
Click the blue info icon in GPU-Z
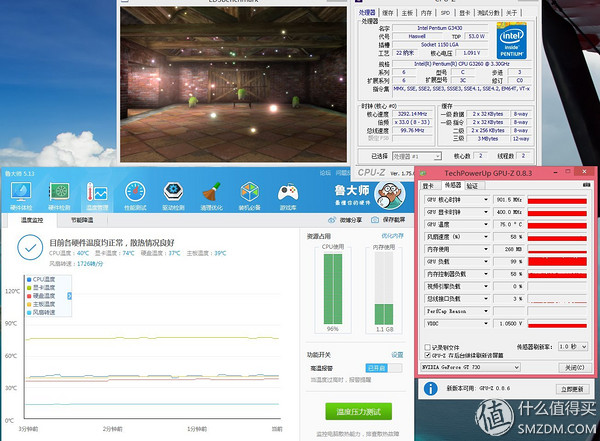point(430,389)
